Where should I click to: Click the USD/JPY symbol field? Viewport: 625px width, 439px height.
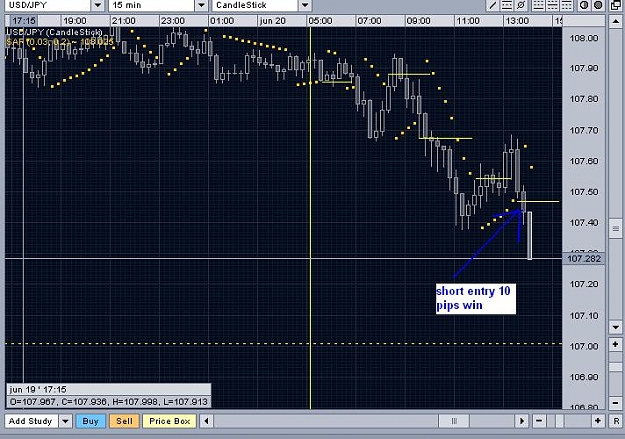tap(47, 5)
